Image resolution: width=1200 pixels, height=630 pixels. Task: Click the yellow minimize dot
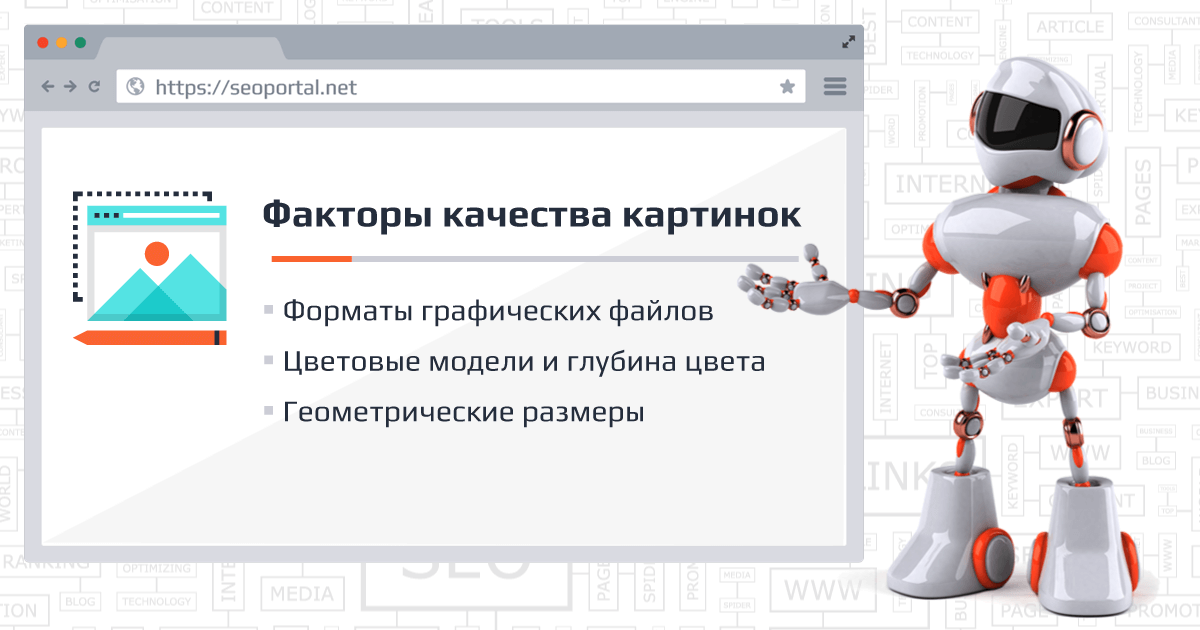(x=61, y=43)
